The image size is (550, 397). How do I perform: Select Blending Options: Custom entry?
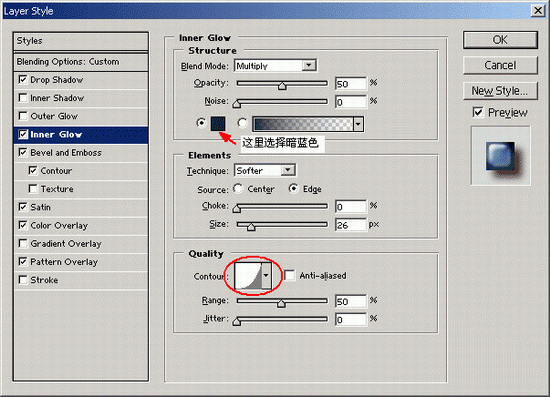[81, 62]
